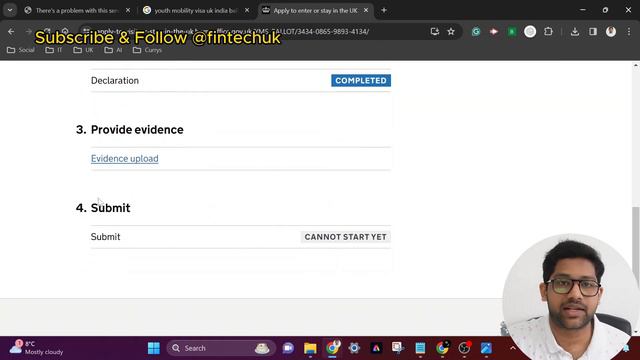The height and width of the screenshot is (360, 640).
Task: Open the Chrome three-dot menu
Action: 629,31
